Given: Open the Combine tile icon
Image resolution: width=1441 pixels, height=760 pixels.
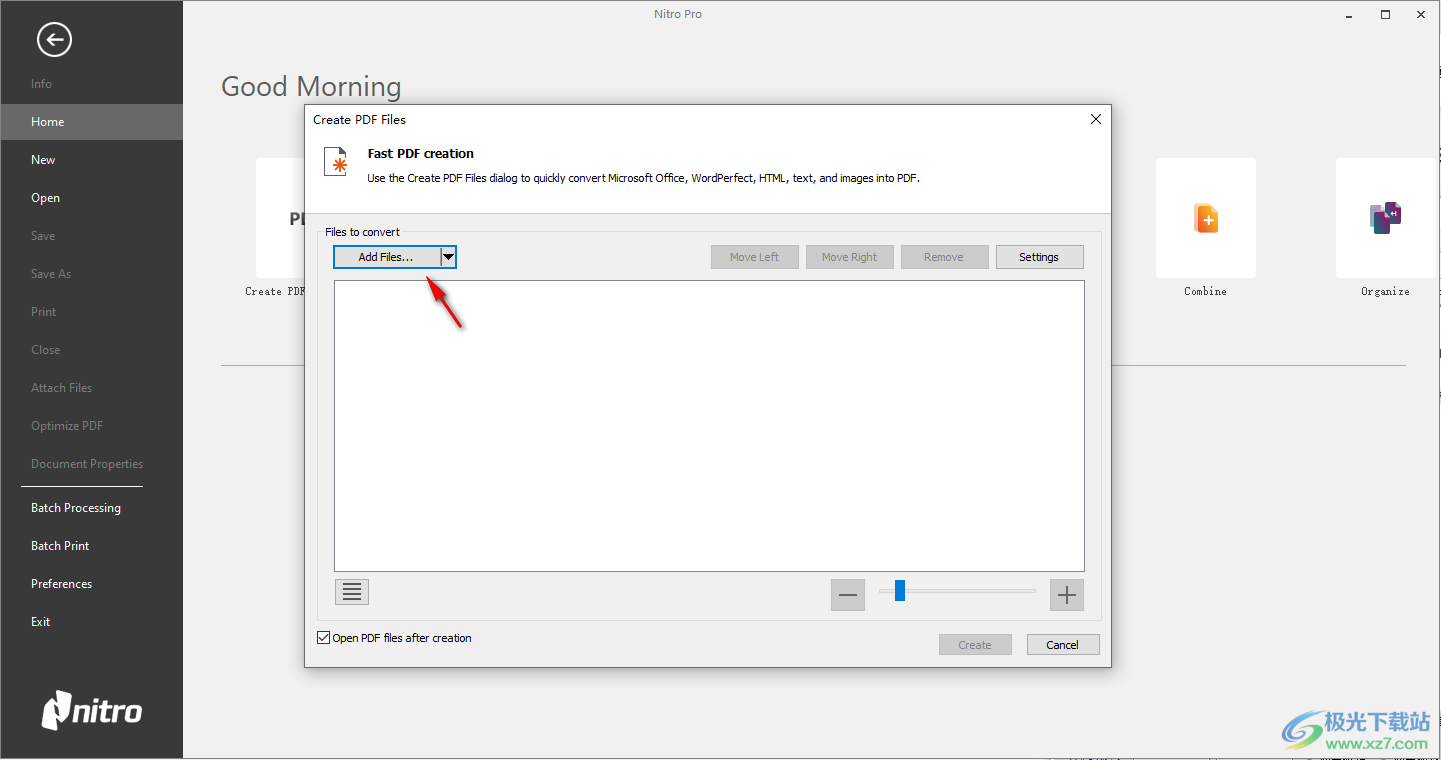Looking at the screenshot, I should coord(1206,218).
